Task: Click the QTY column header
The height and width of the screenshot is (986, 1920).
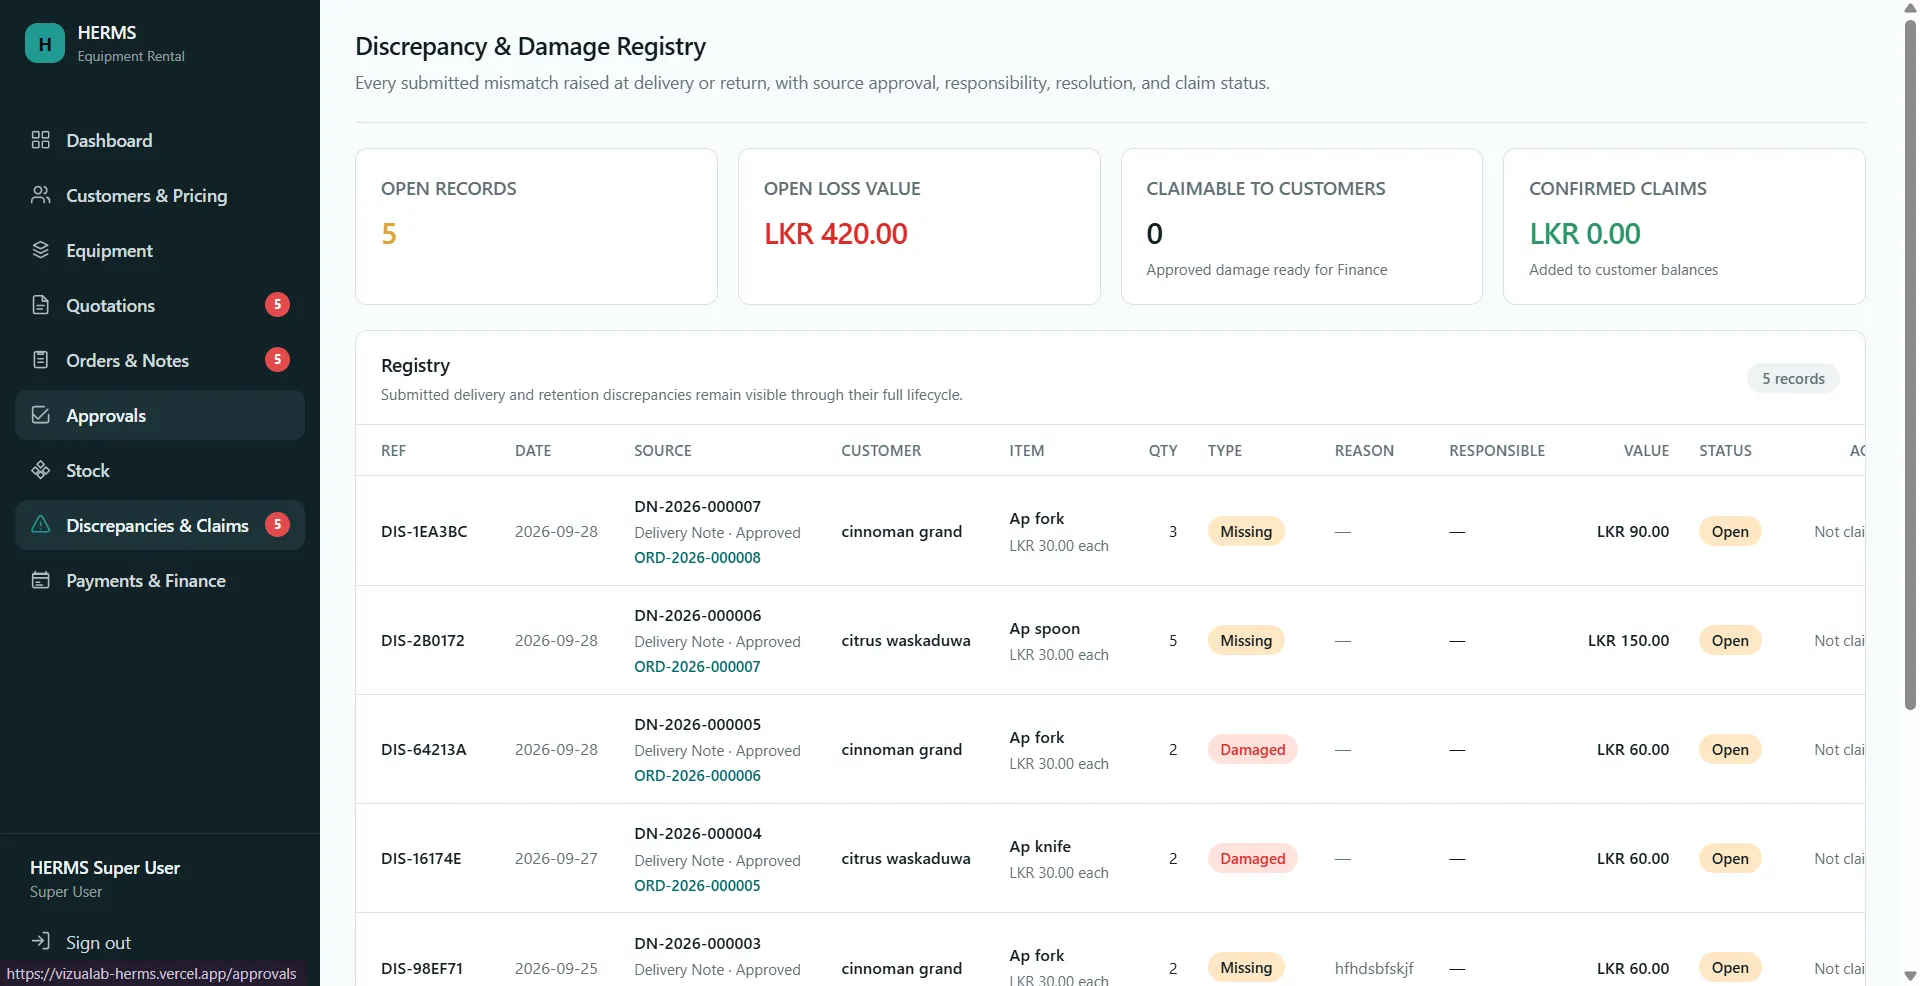Action: [1163, 451]
